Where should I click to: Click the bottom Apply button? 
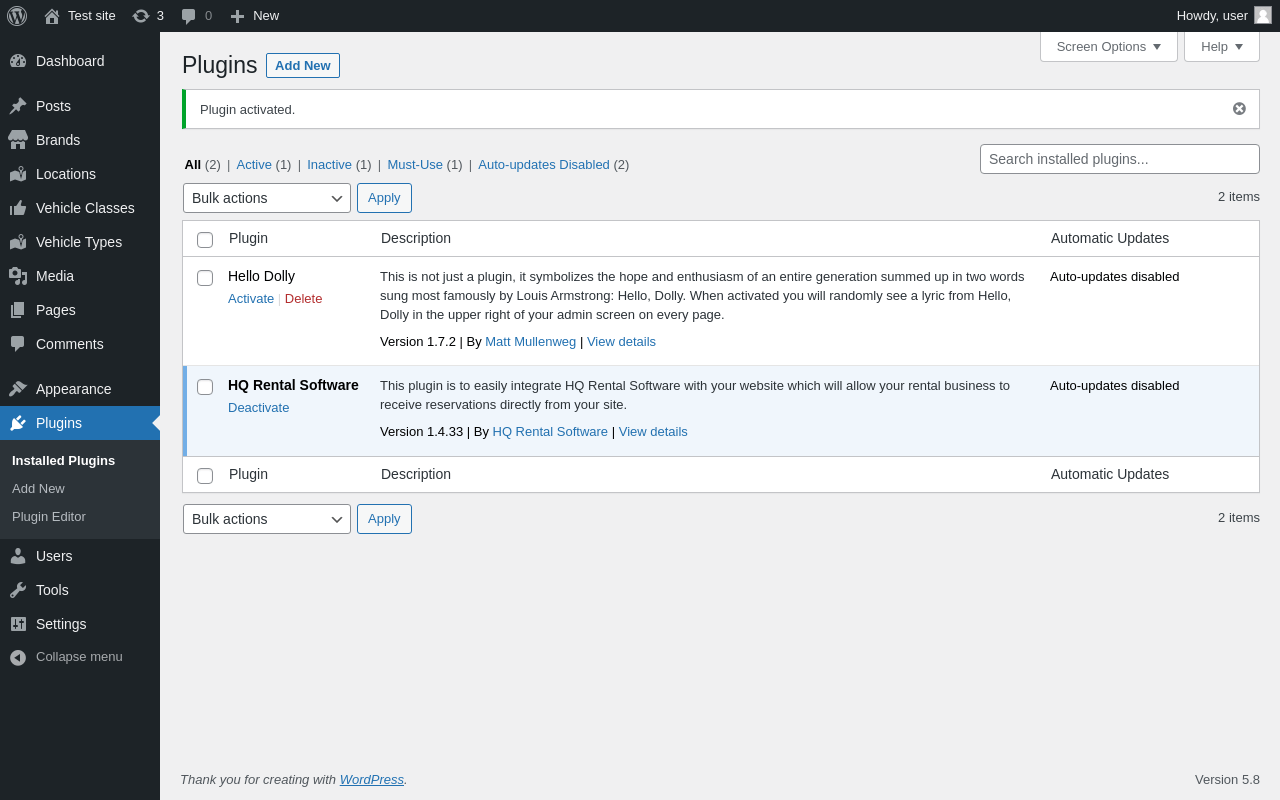point(384,519)
